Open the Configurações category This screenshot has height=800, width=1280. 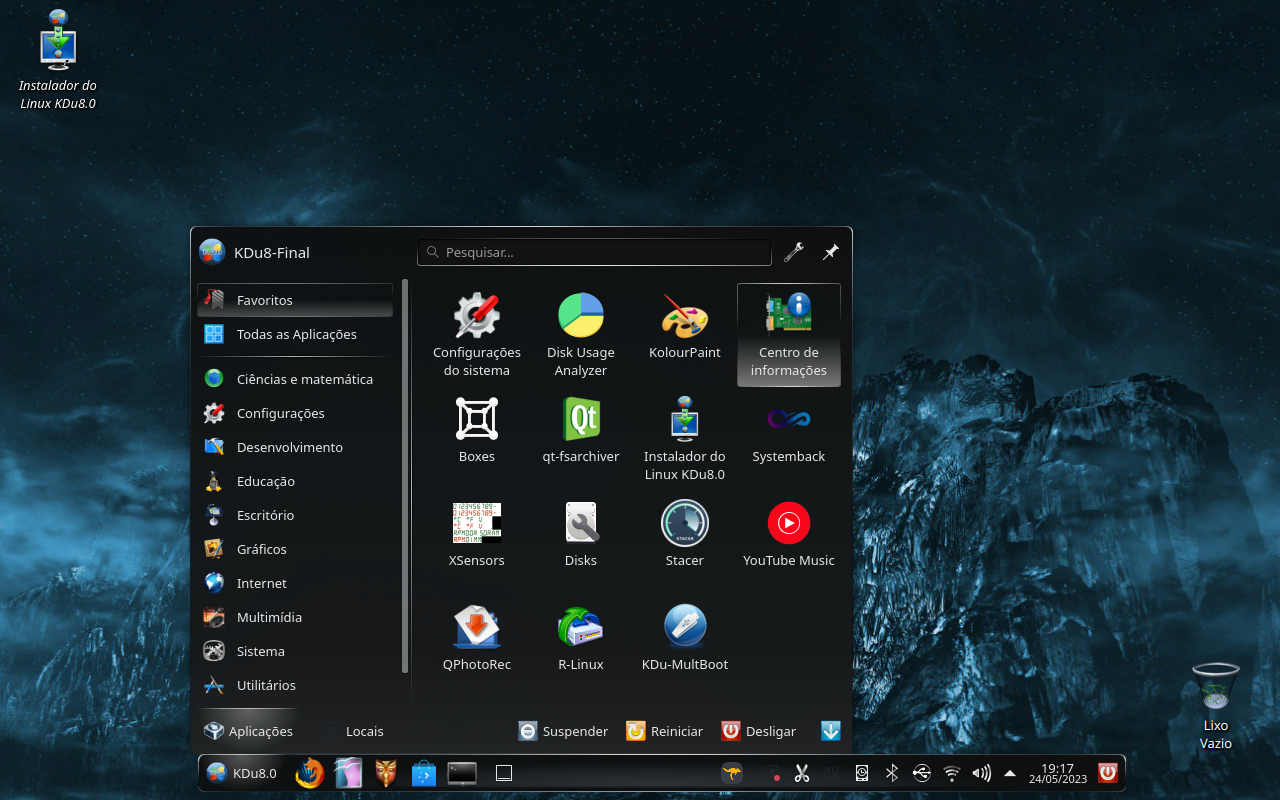[x=295, y=413]
